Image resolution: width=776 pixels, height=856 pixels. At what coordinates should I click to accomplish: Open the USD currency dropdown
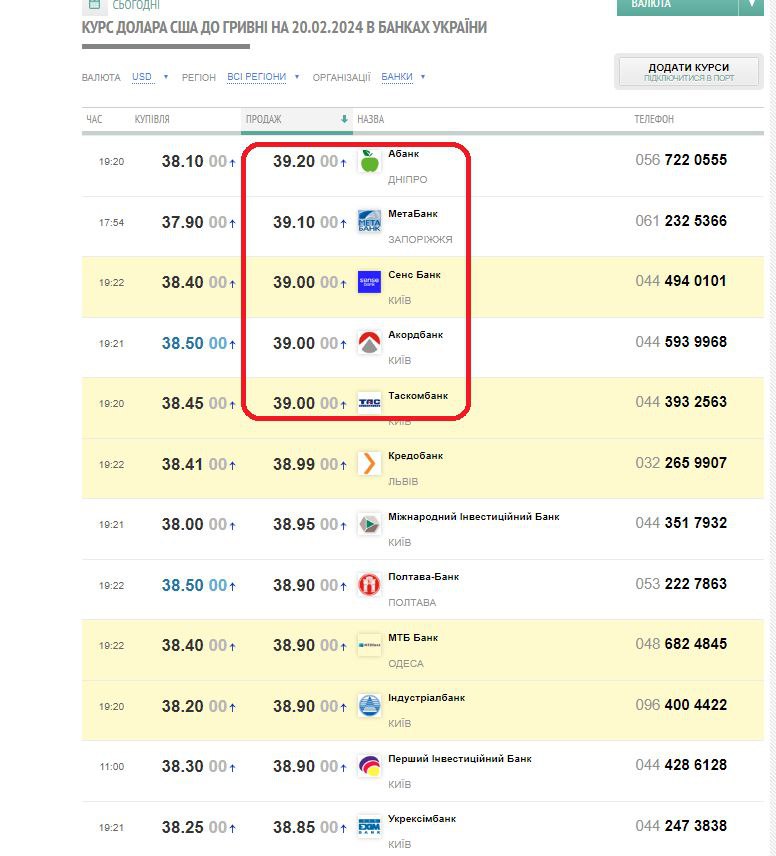point(150,77)
